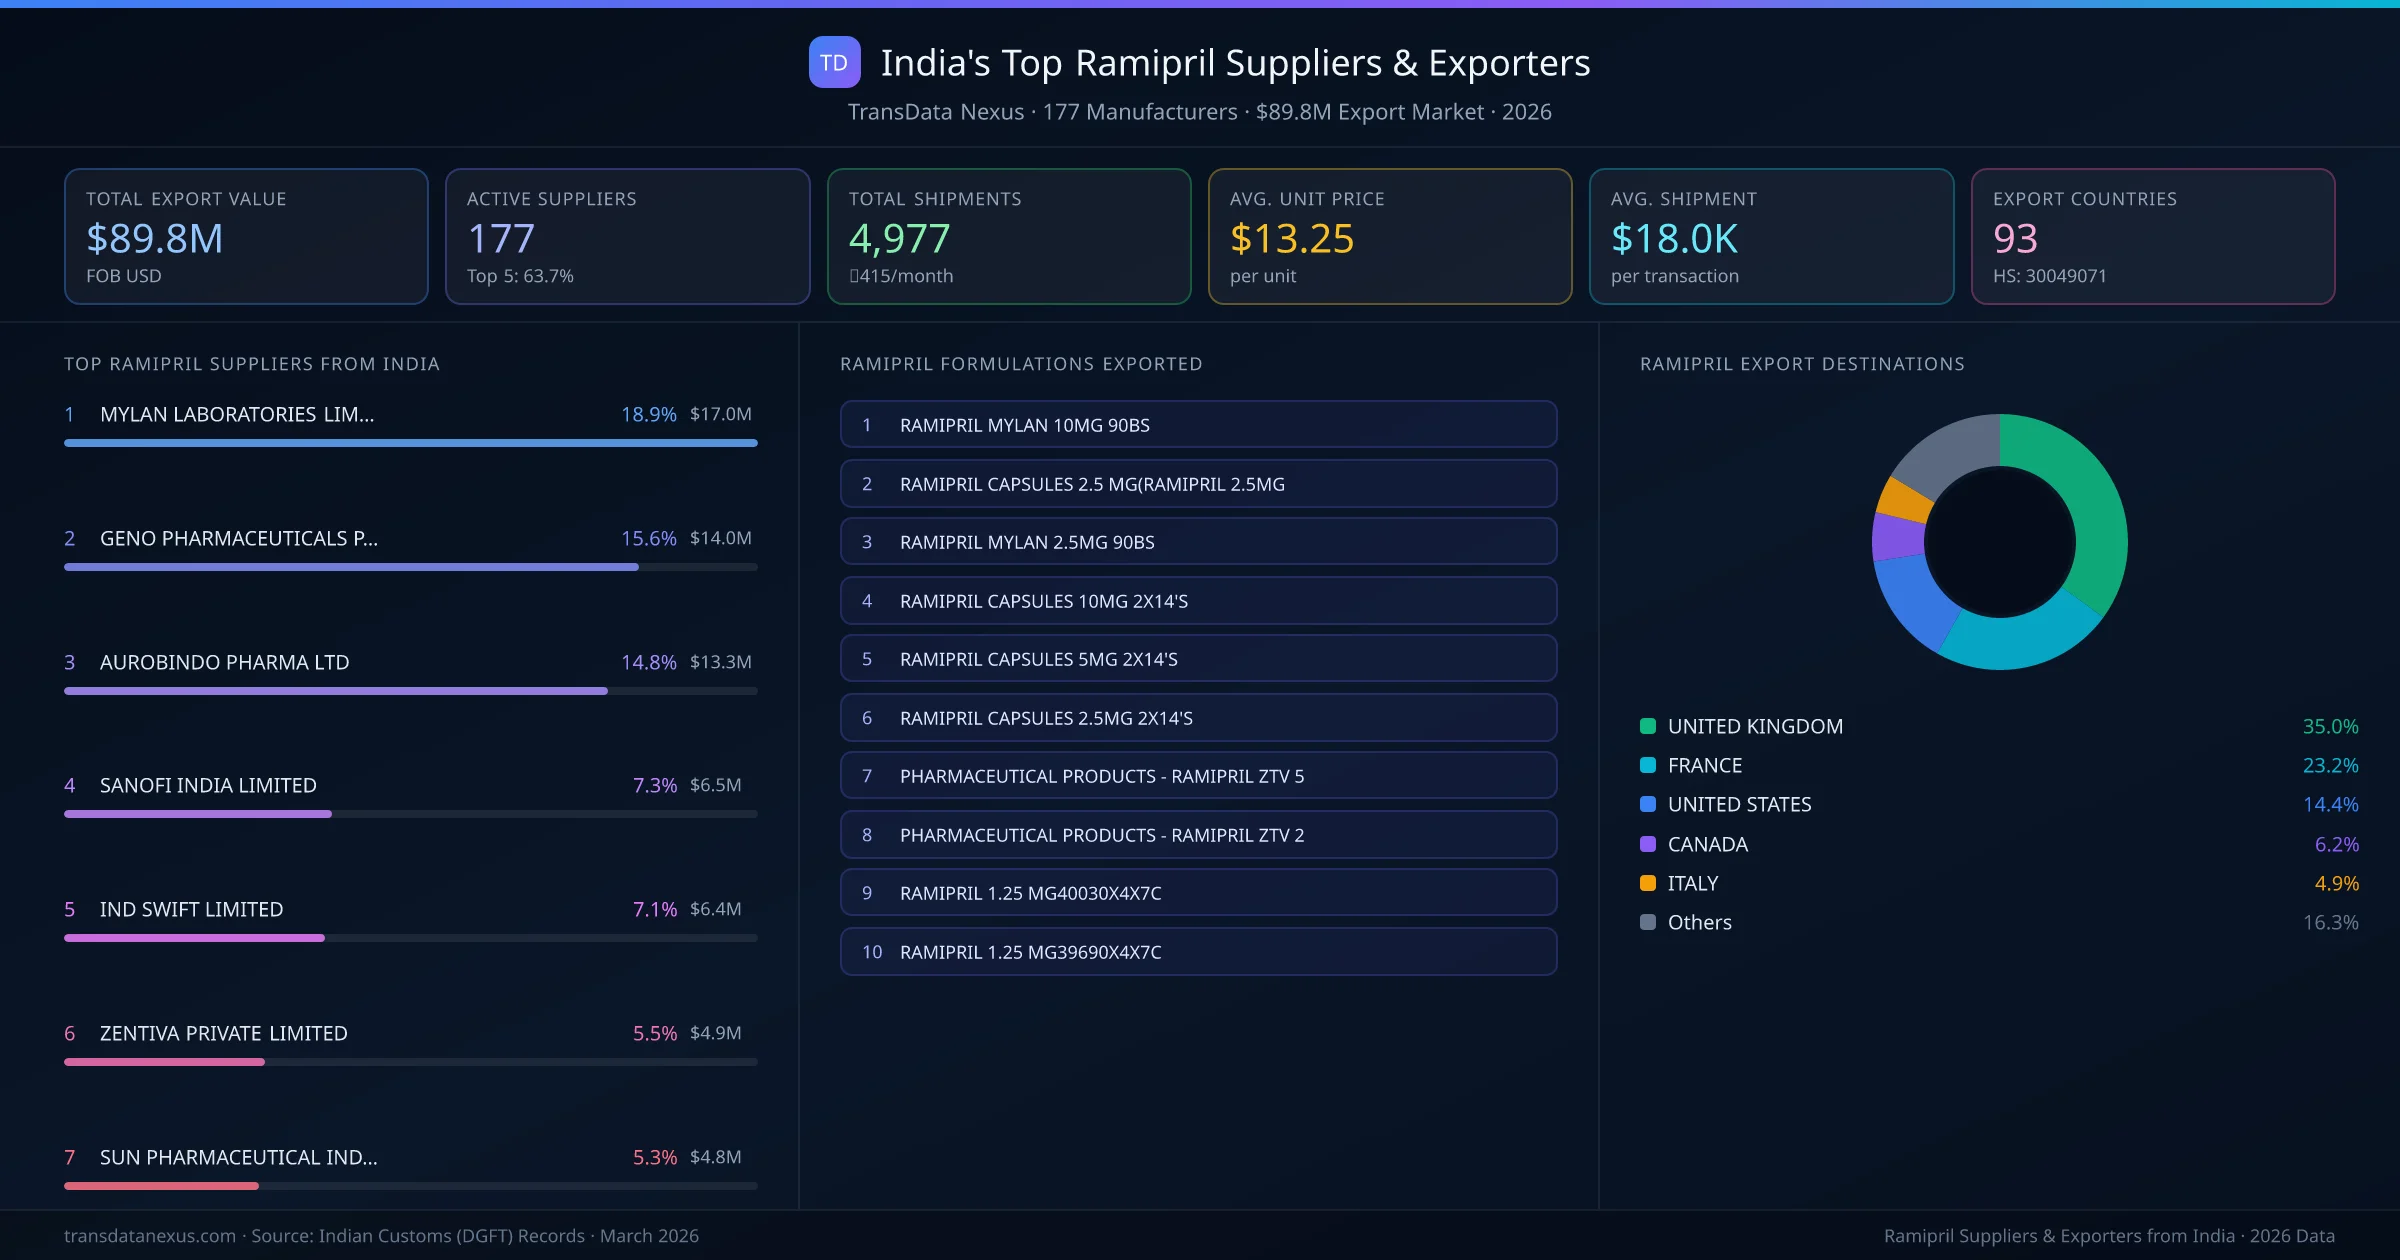Click the transdatanexus.com footer link

[x=150, y=1236]
